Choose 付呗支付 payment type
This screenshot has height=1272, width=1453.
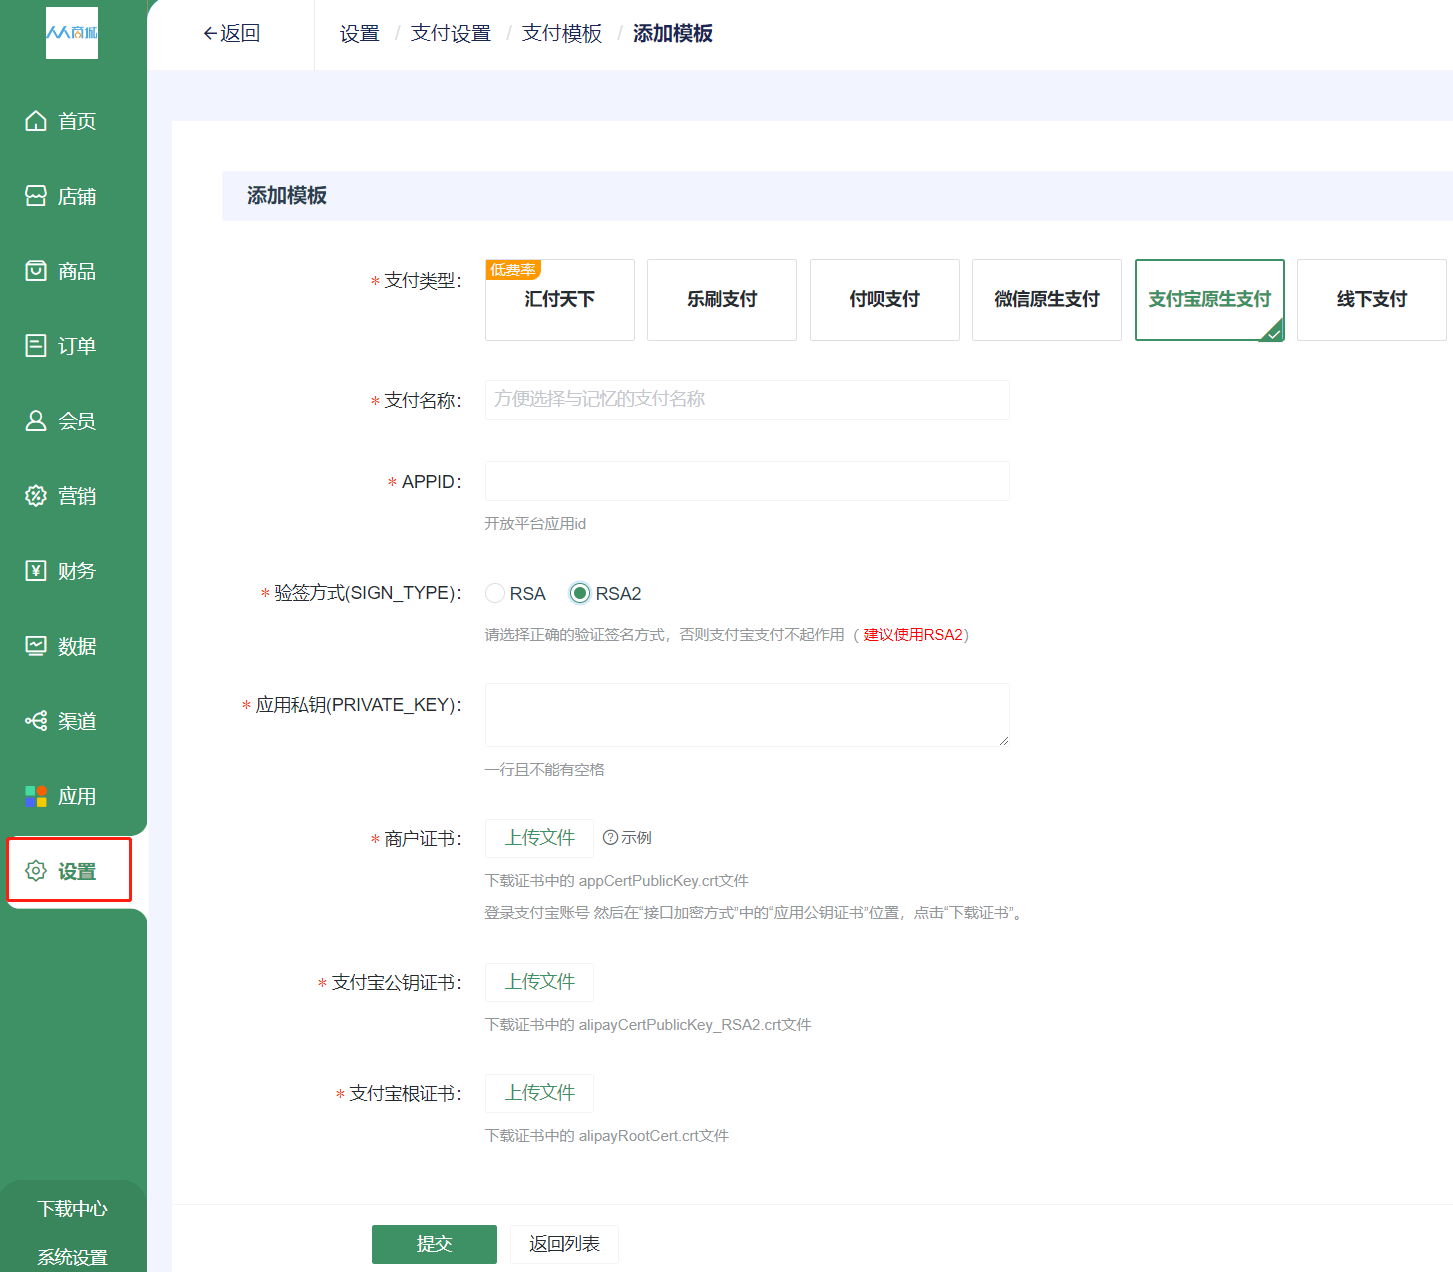pyautogui.click(x=885, y=300)
